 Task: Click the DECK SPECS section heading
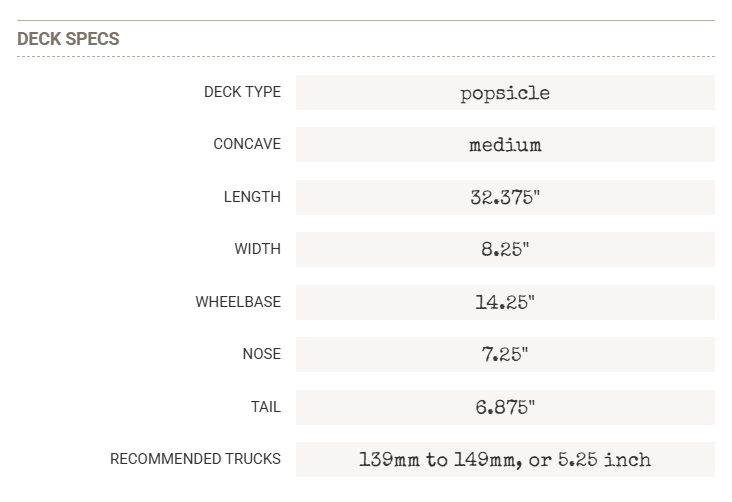68,39
